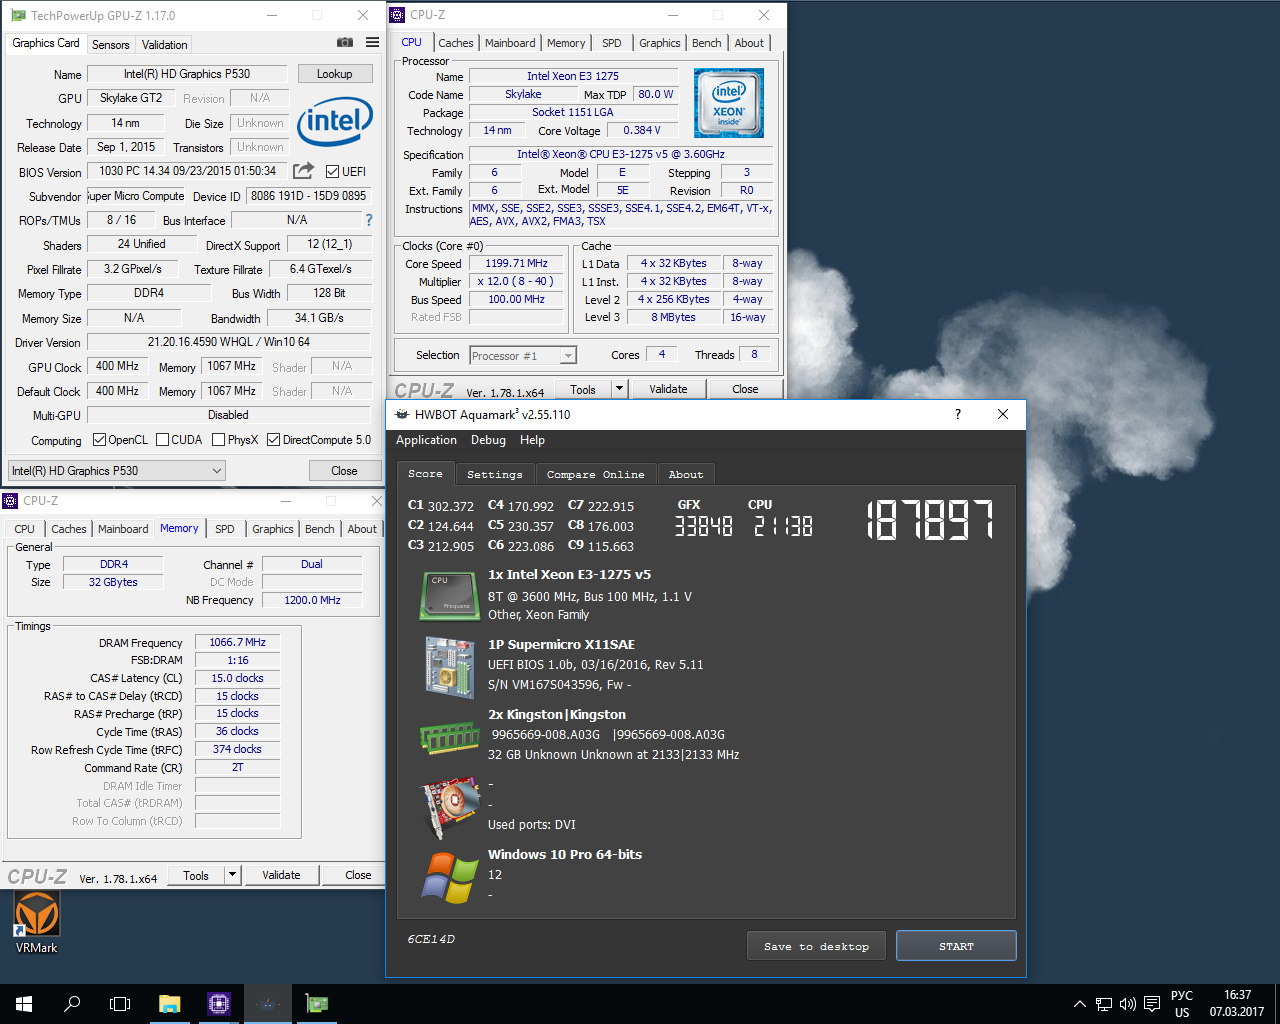Open the SPD tab in bottom CPU-Z window
Viewport: 1280px width, 1024px height.
[x=225, y=529]
